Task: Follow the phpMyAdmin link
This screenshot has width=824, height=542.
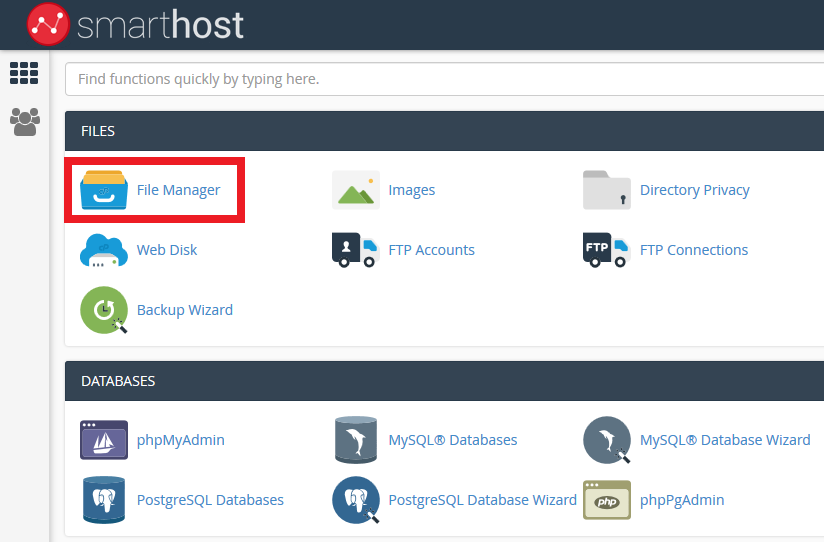Action: point(180,441)
